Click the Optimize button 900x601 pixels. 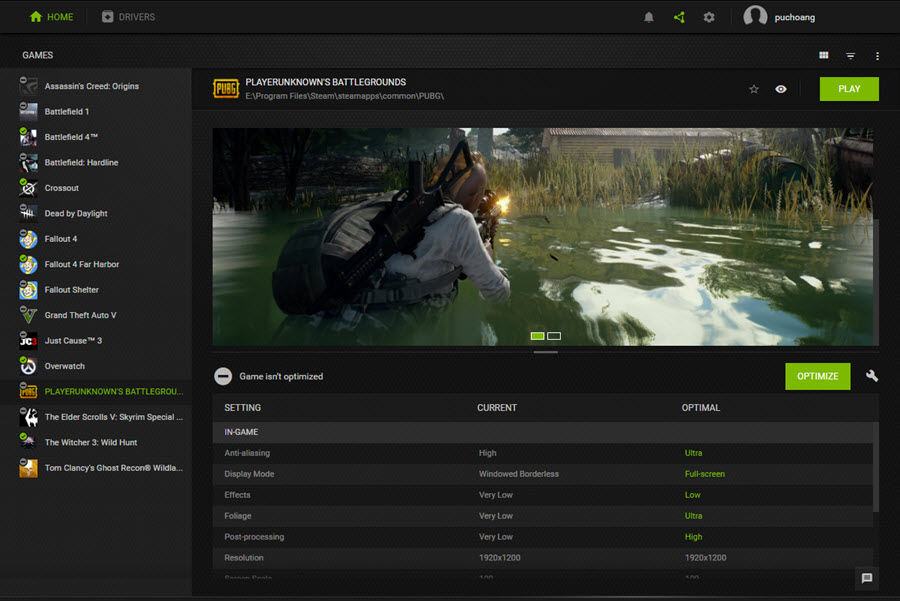pos(817,376)
